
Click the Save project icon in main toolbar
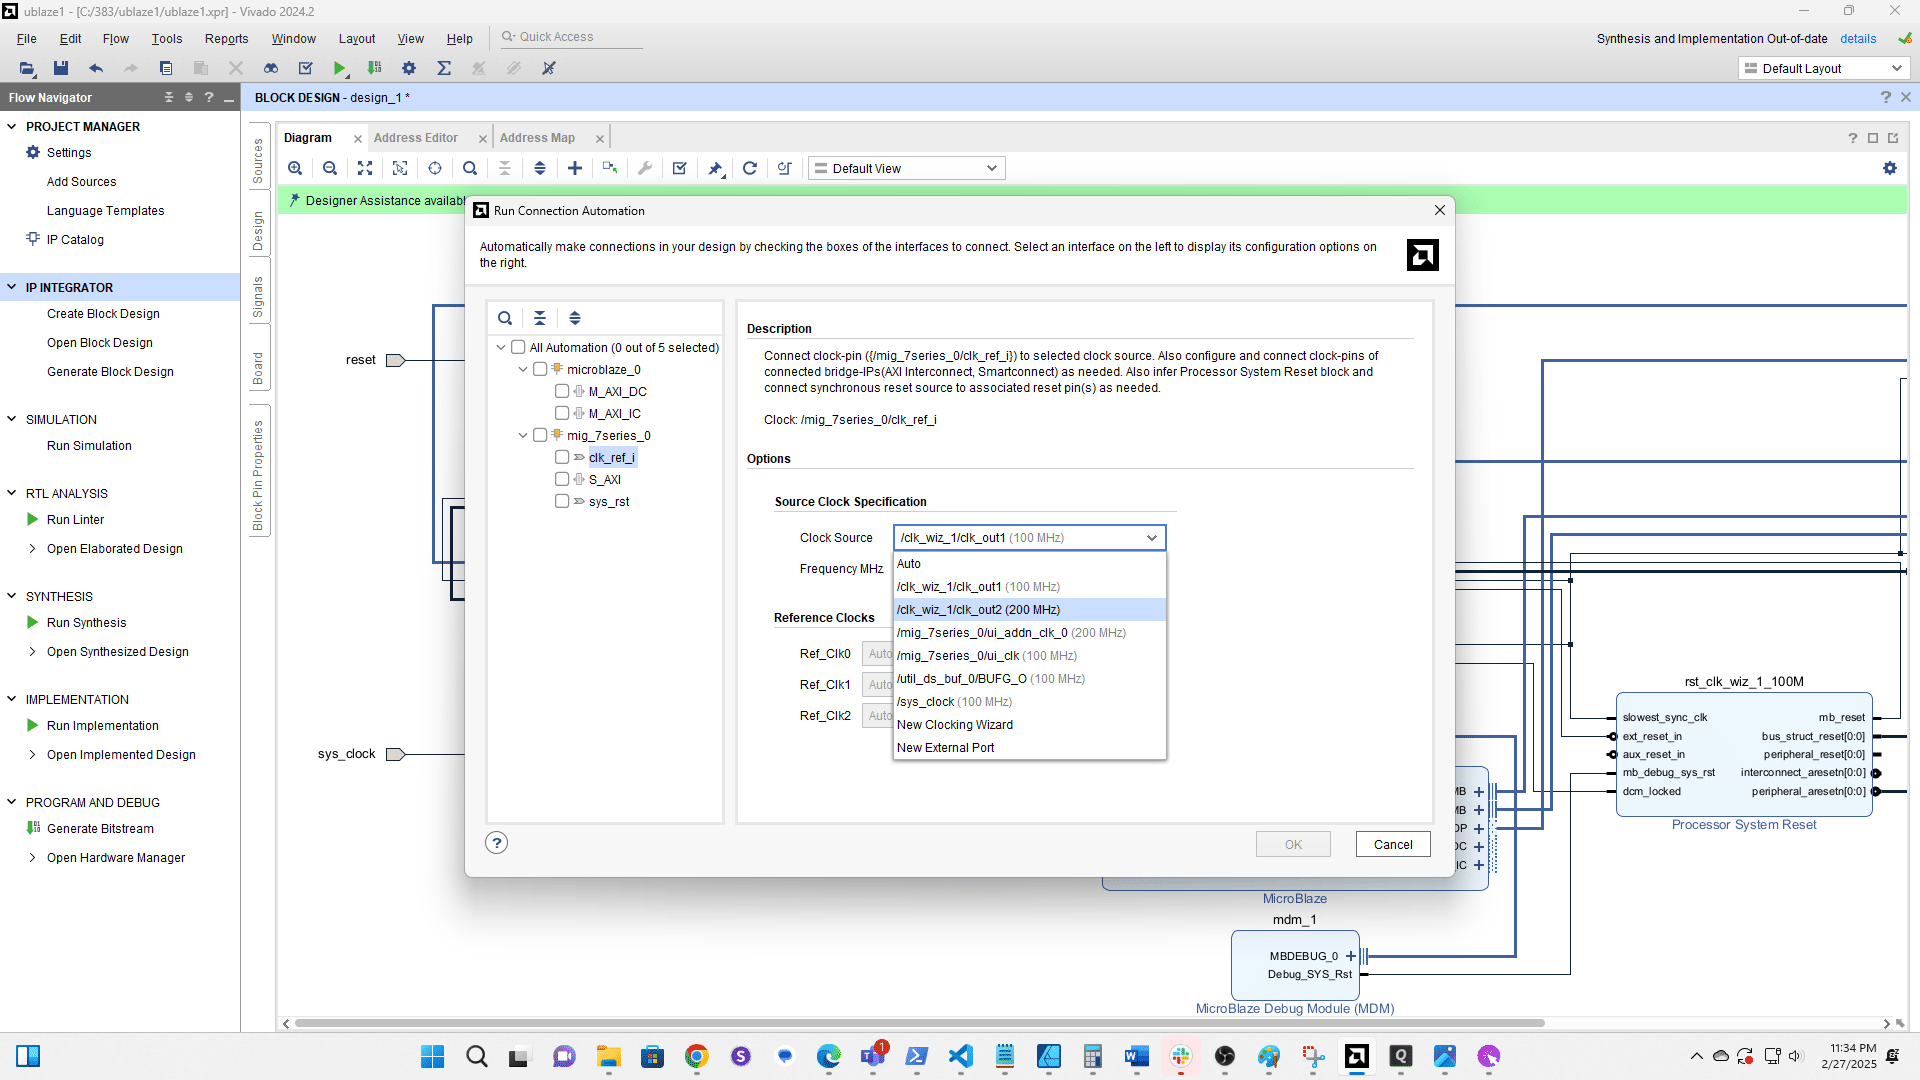[61, 68]
